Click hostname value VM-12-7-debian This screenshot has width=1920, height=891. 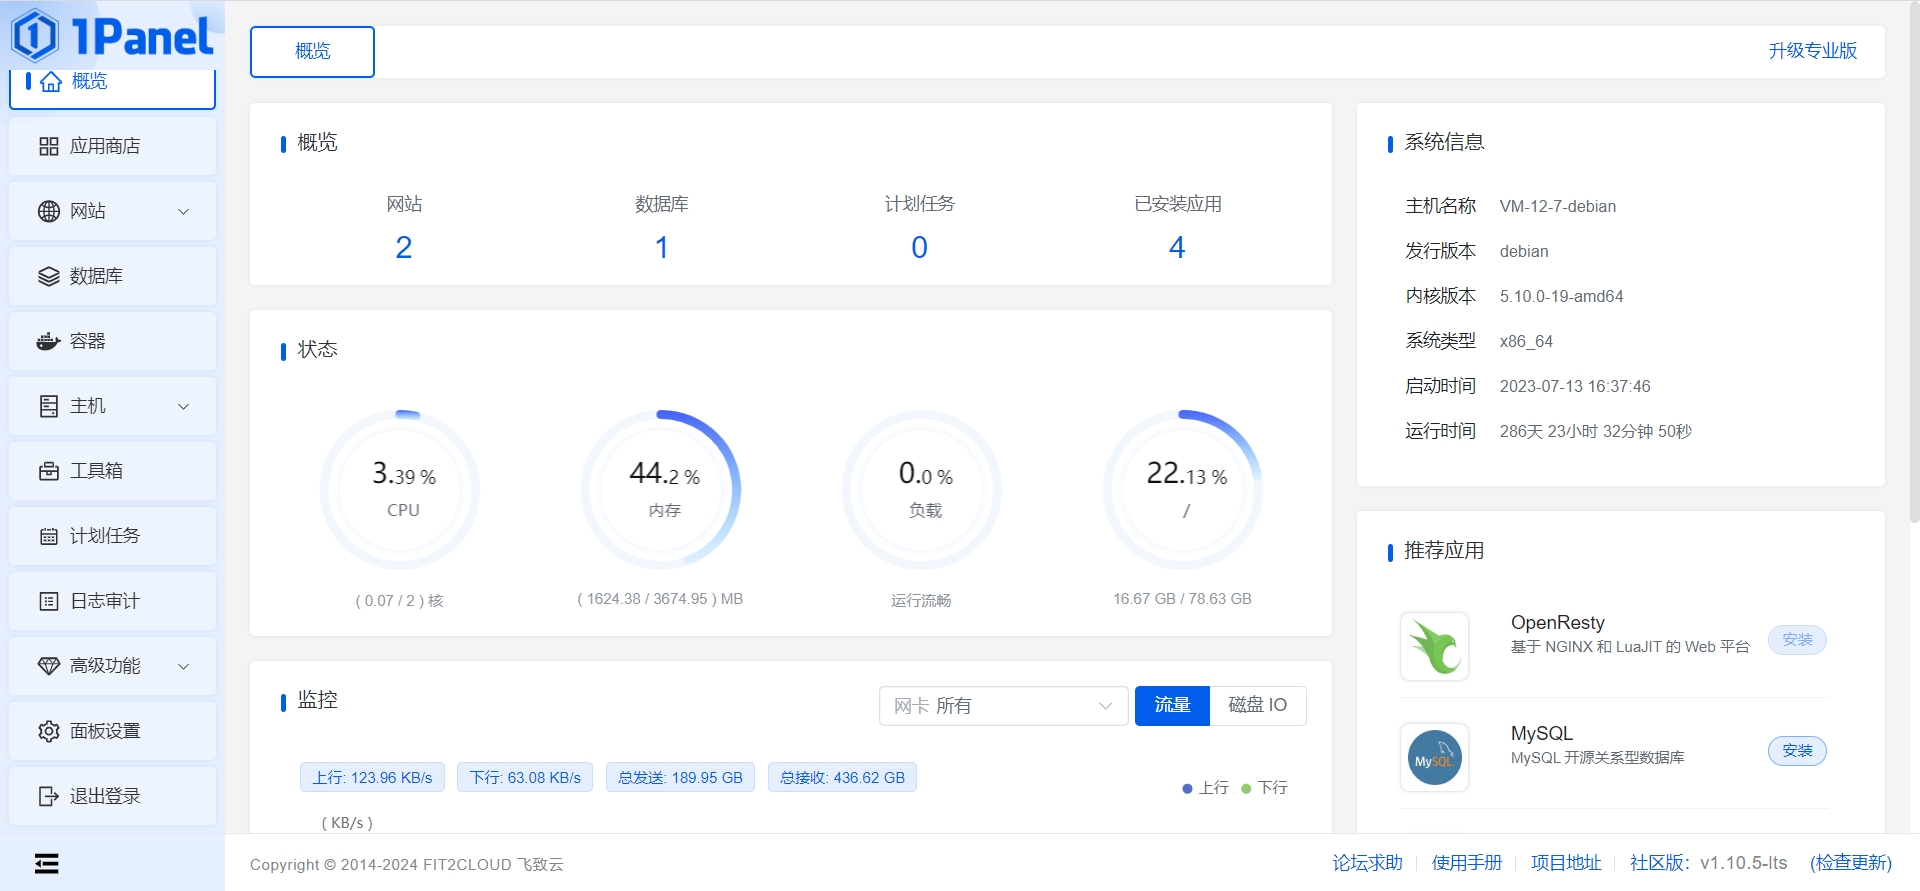[1558, 207]
